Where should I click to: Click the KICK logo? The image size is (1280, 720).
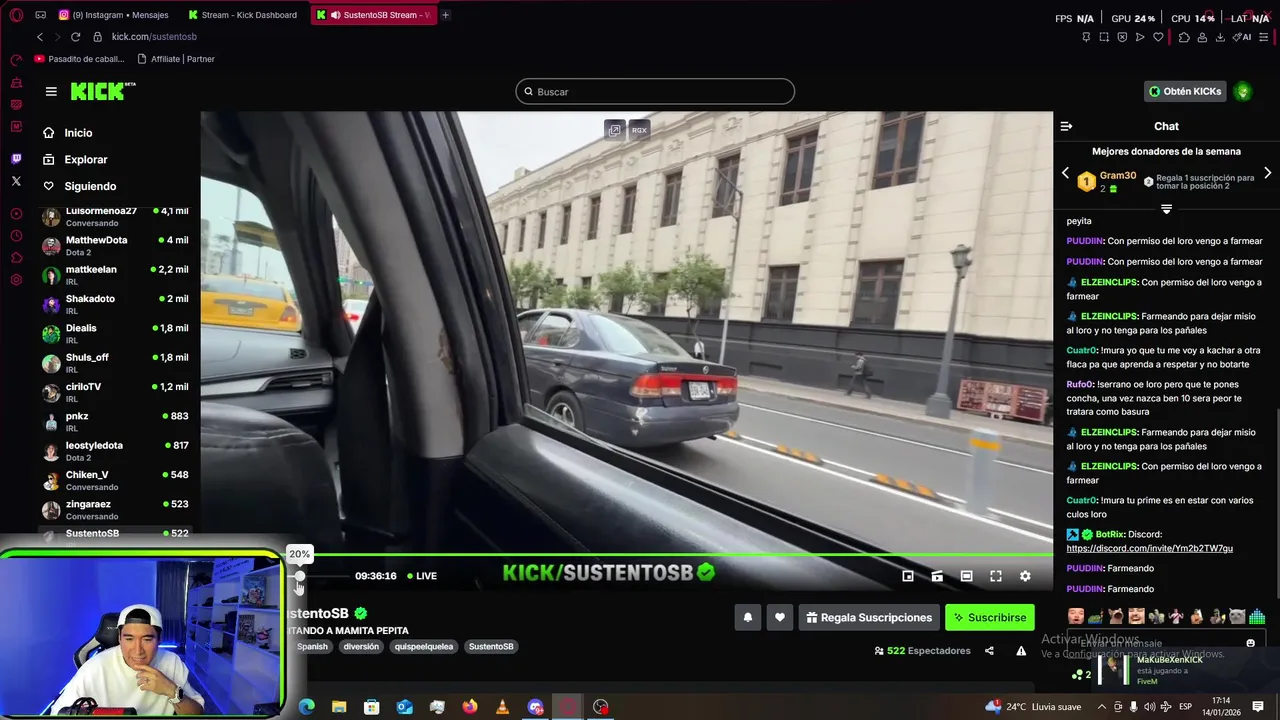[102, 91]
